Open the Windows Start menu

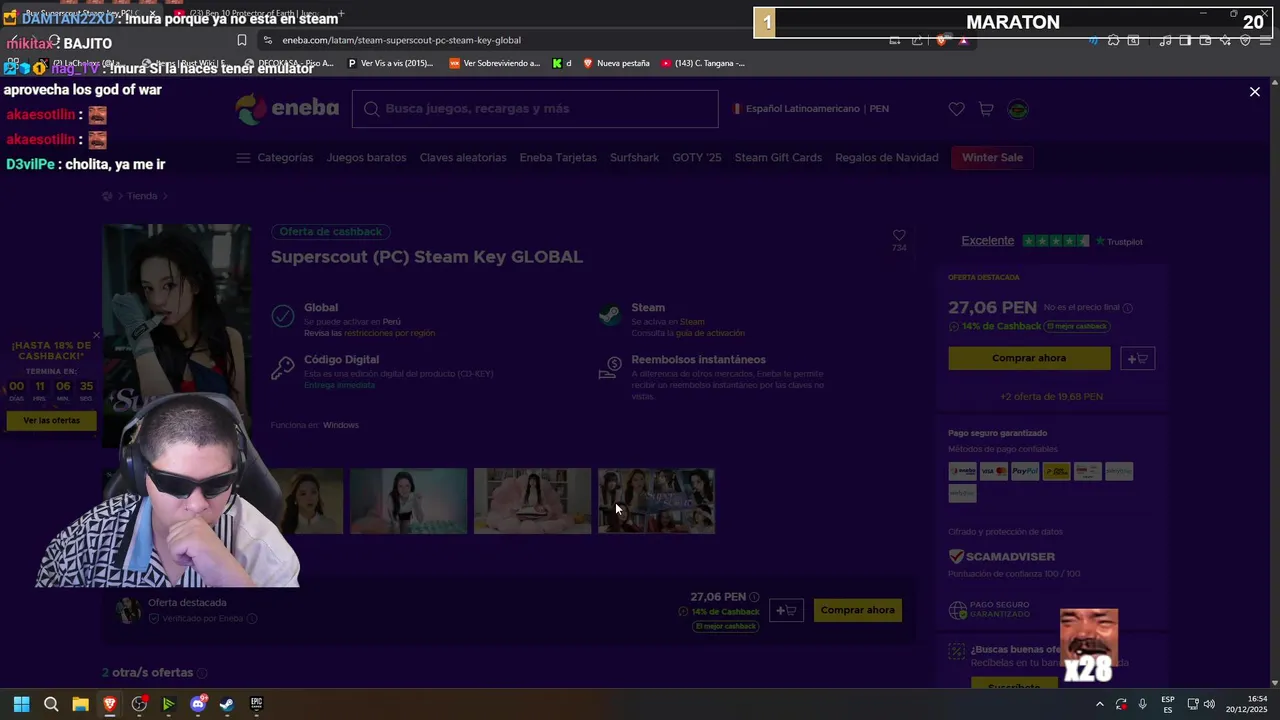click(x=21, y=704)
